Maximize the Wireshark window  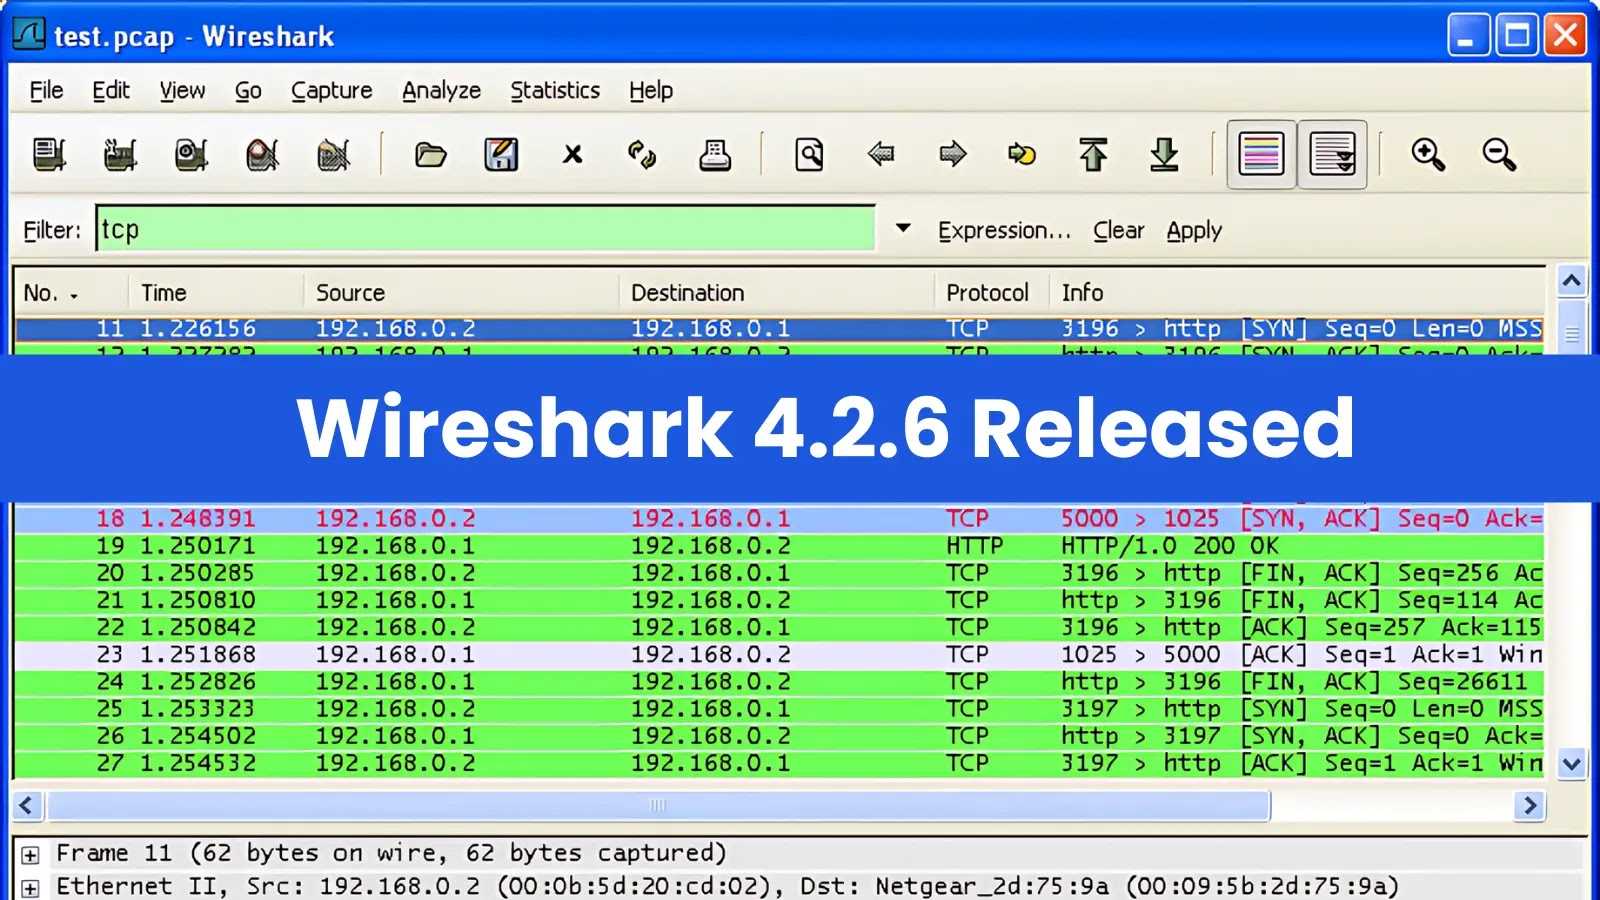(1517, 36)
